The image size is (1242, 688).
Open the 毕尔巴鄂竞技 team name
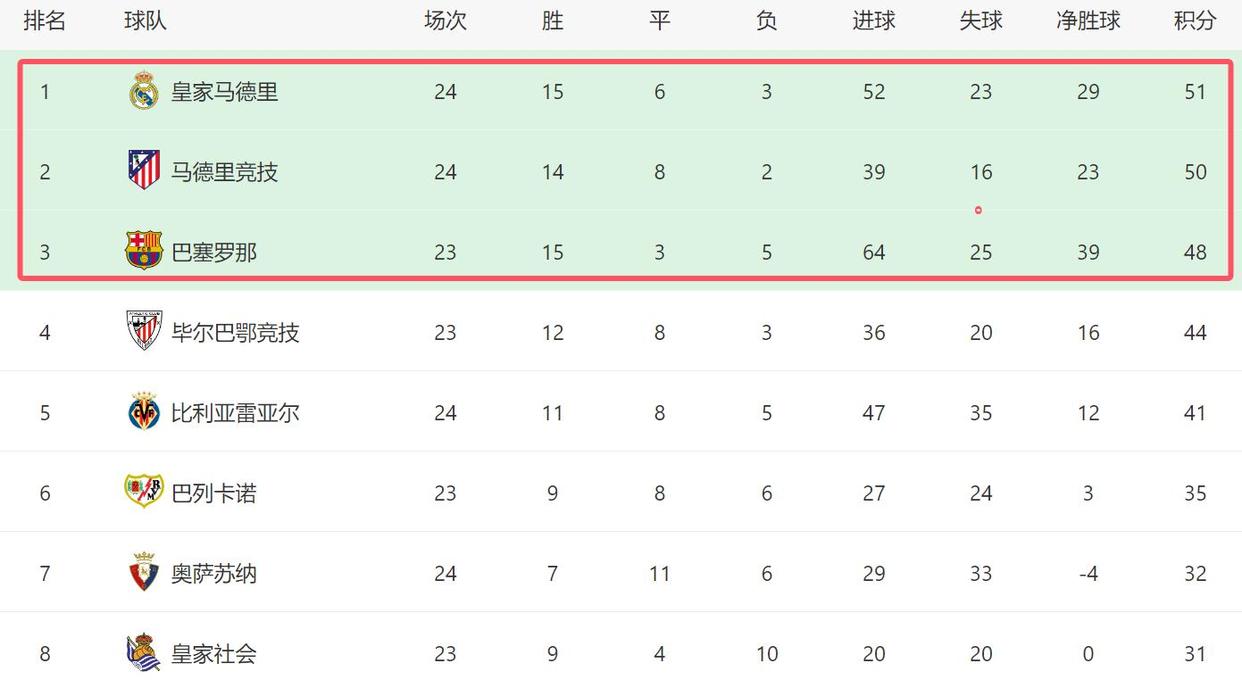[x=236, y=333]
